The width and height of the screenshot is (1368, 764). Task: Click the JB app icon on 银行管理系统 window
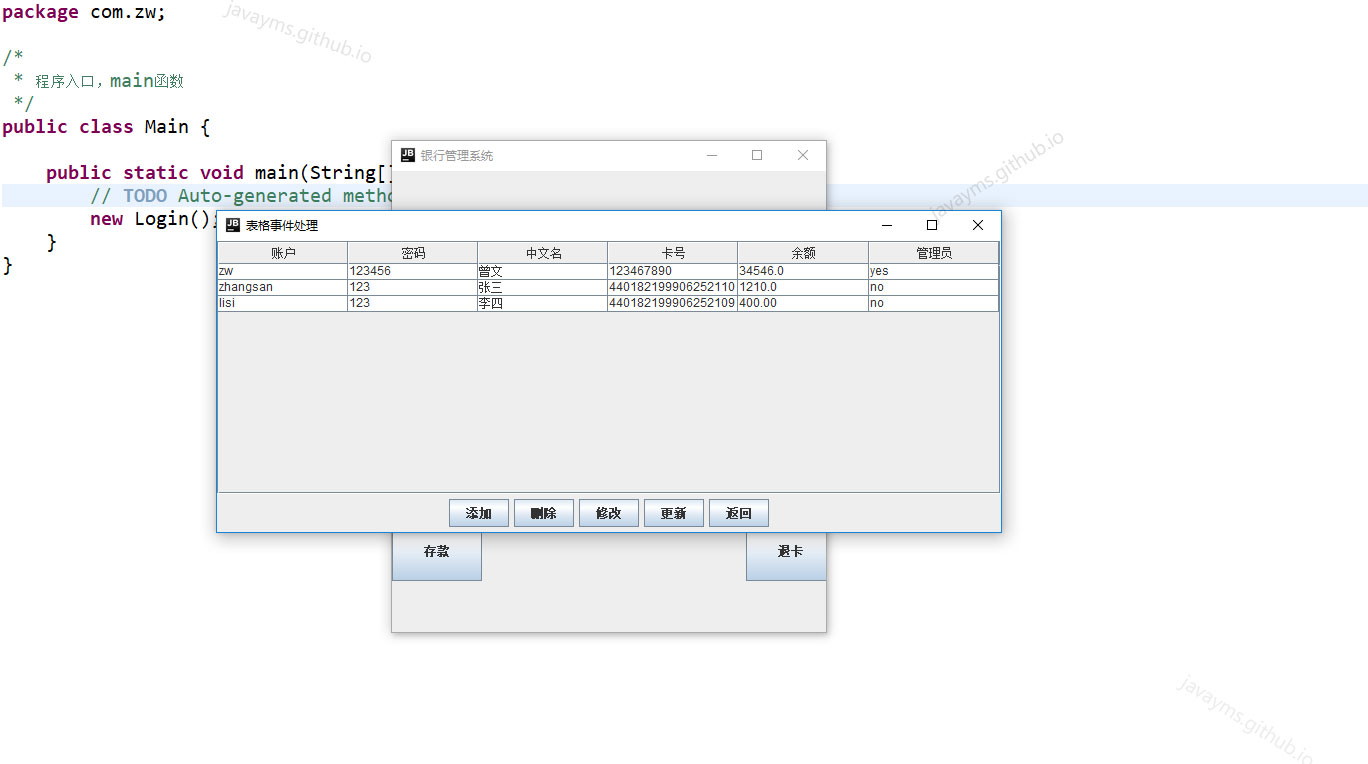pos(408,154)
